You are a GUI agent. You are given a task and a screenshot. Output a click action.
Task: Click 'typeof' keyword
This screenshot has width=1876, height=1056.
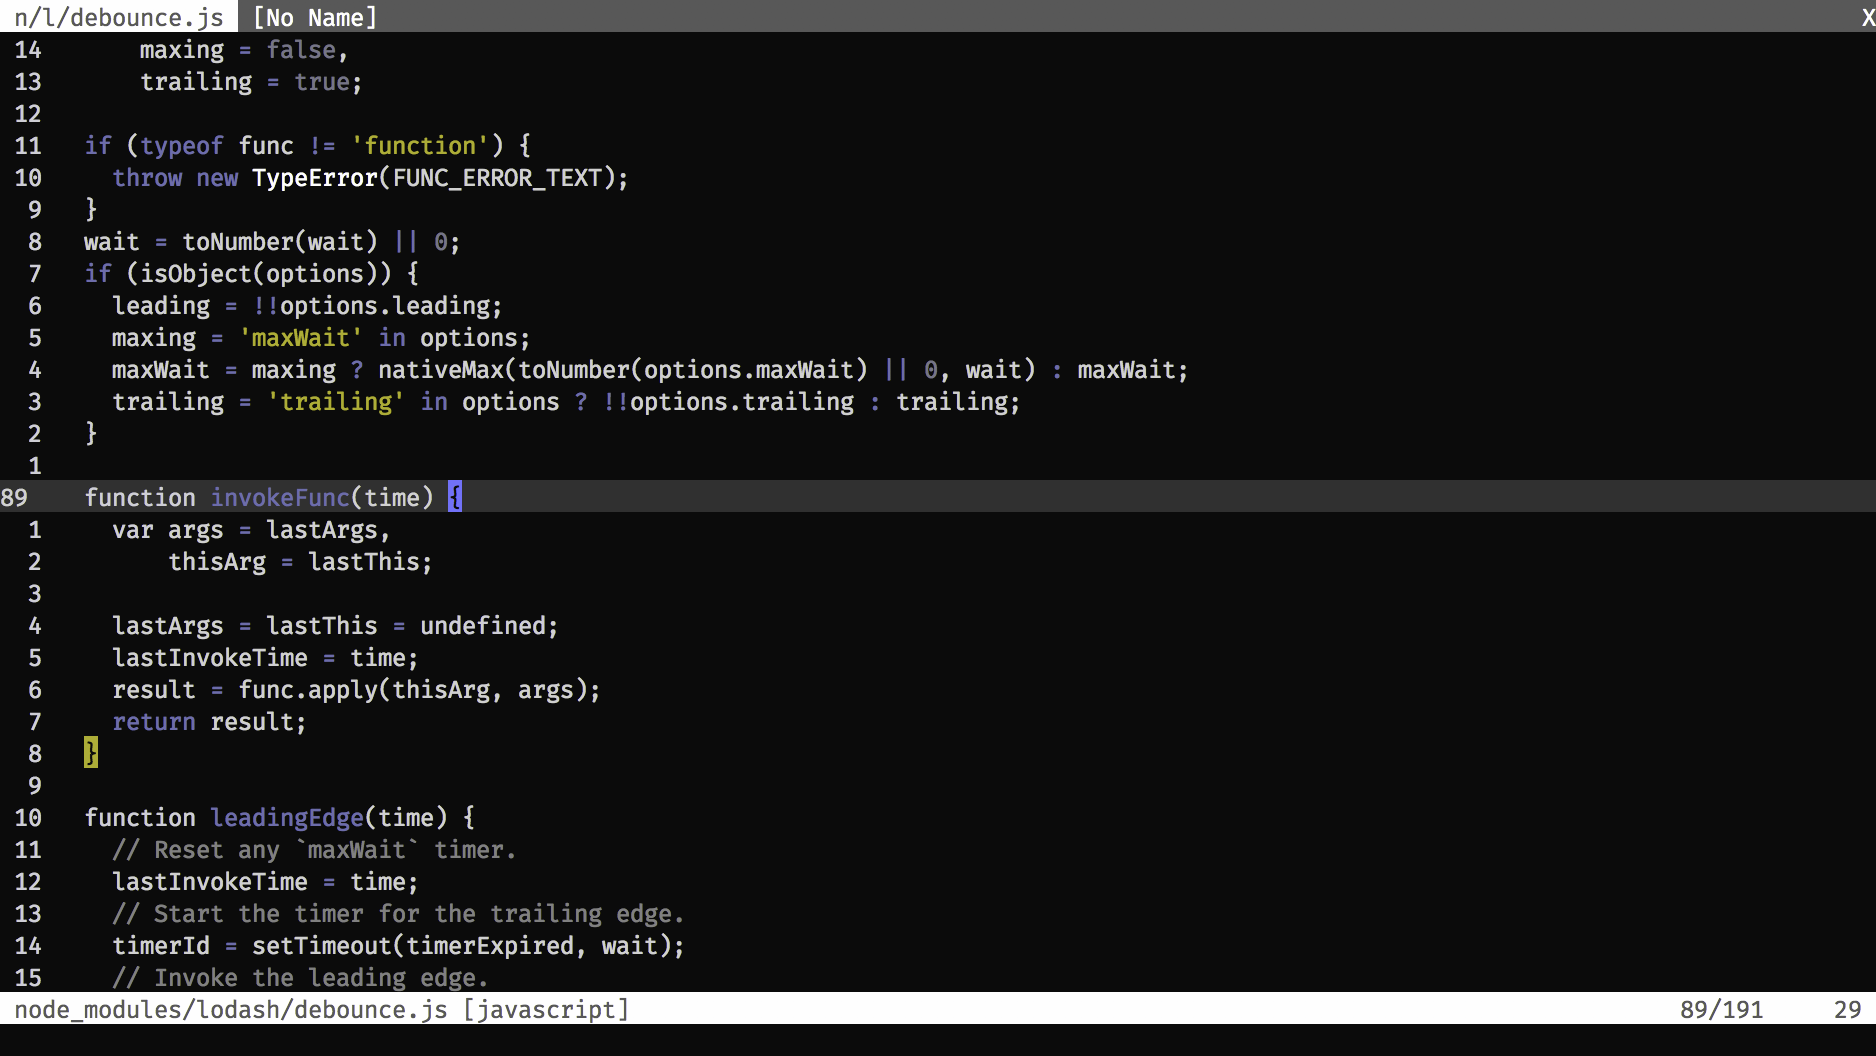coord(182,145)
